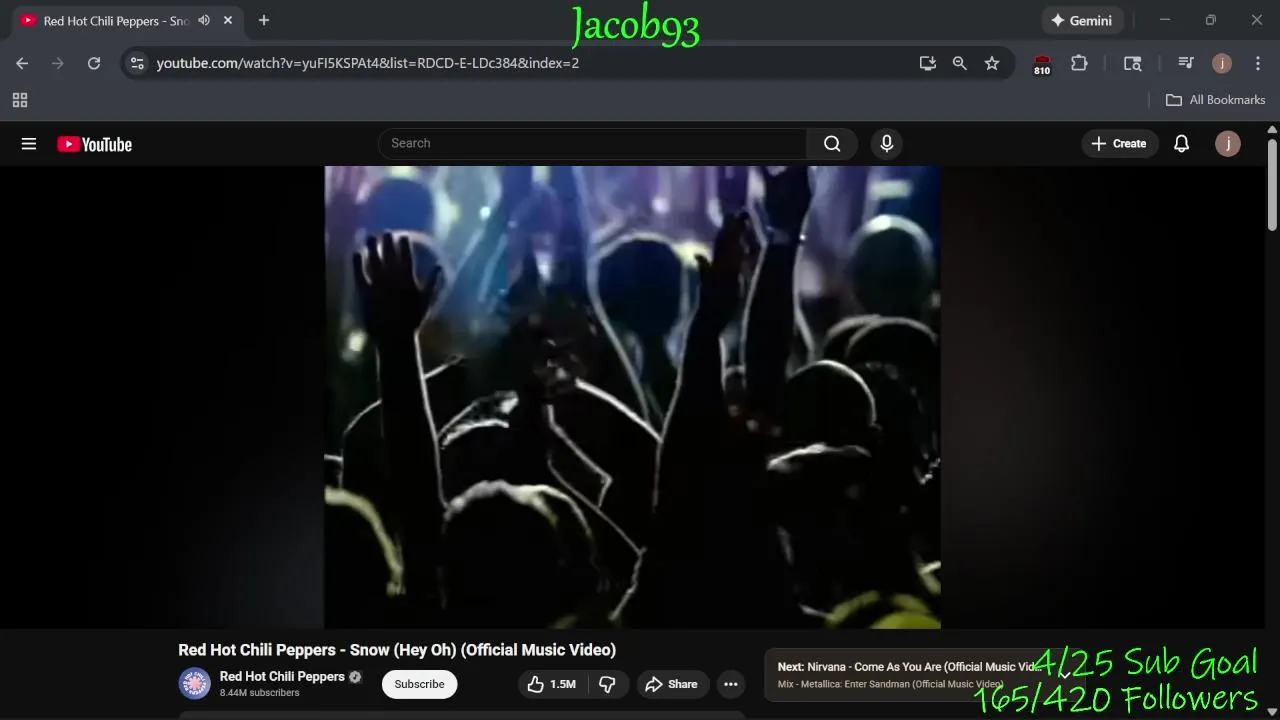Open the Extensions puzzle icon
This screenshot has width=1280, height=720.
pos(1079,63)
